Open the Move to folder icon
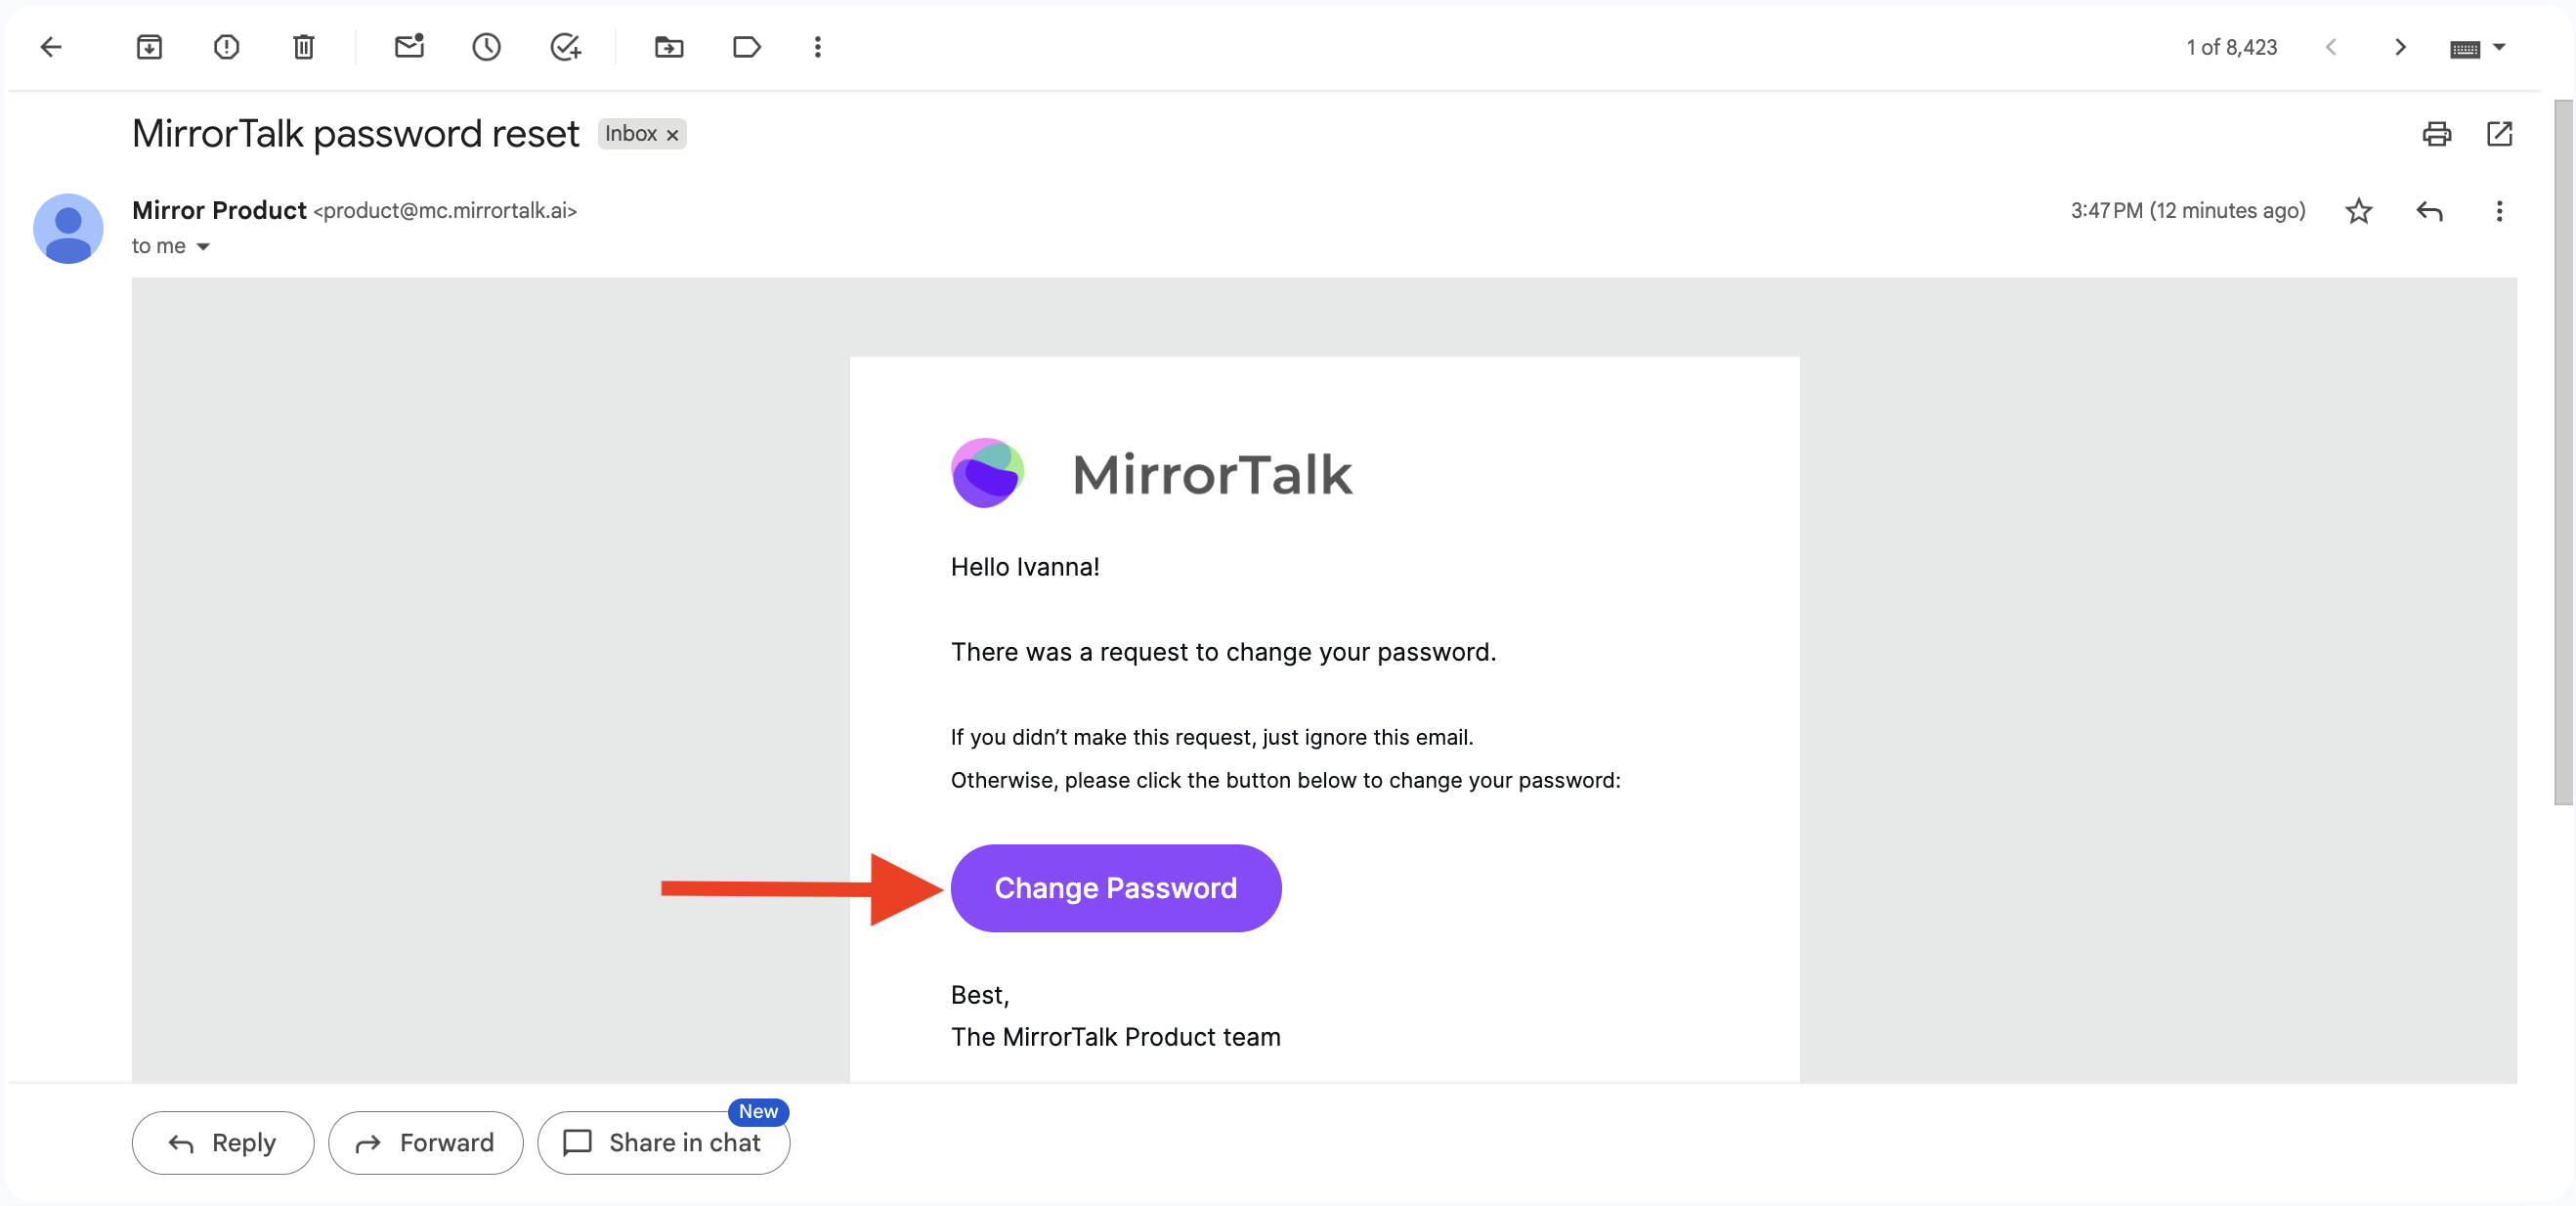 pos(668,47)
